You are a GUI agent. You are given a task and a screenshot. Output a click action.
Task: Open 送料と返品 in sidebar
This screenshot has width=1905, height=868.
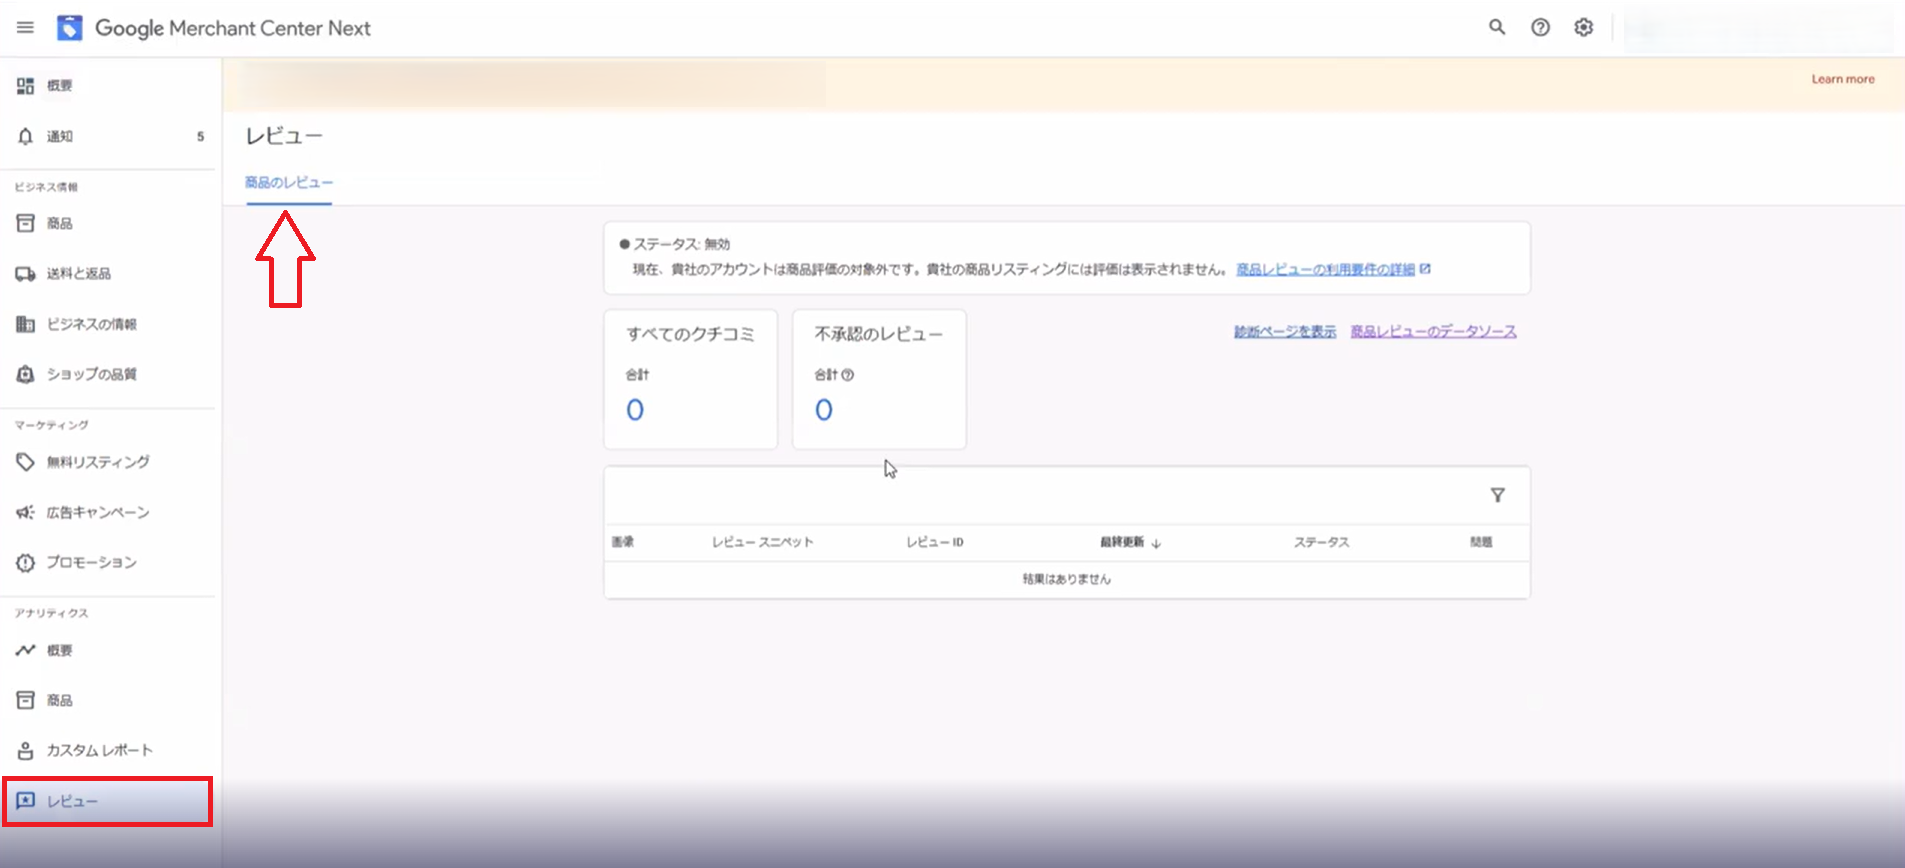pos(78,274)
